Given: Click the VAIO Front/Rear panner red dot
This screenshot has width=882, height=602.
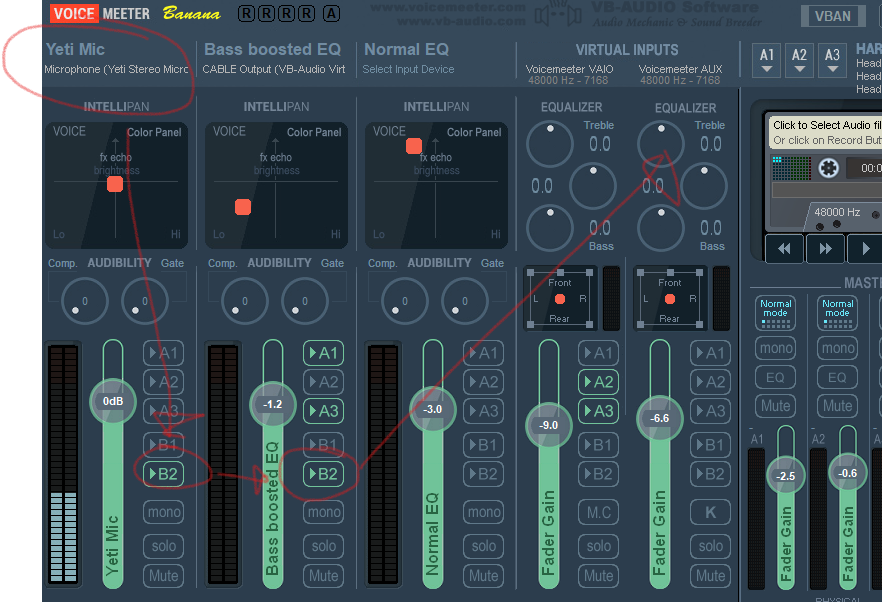Looking at the screenshot, I should tap(560, 299).
